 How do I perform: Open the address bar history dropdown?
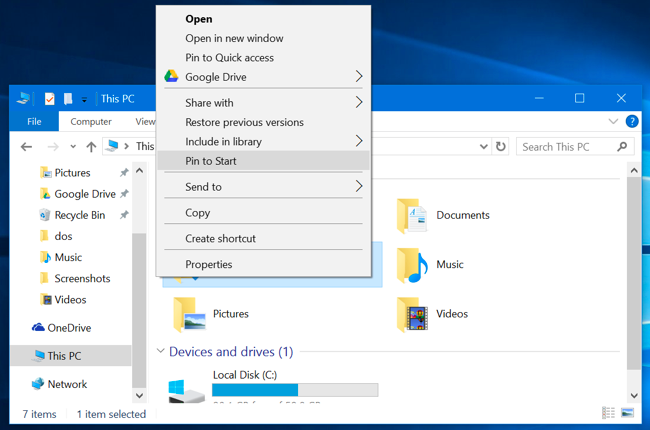point(483,146)
